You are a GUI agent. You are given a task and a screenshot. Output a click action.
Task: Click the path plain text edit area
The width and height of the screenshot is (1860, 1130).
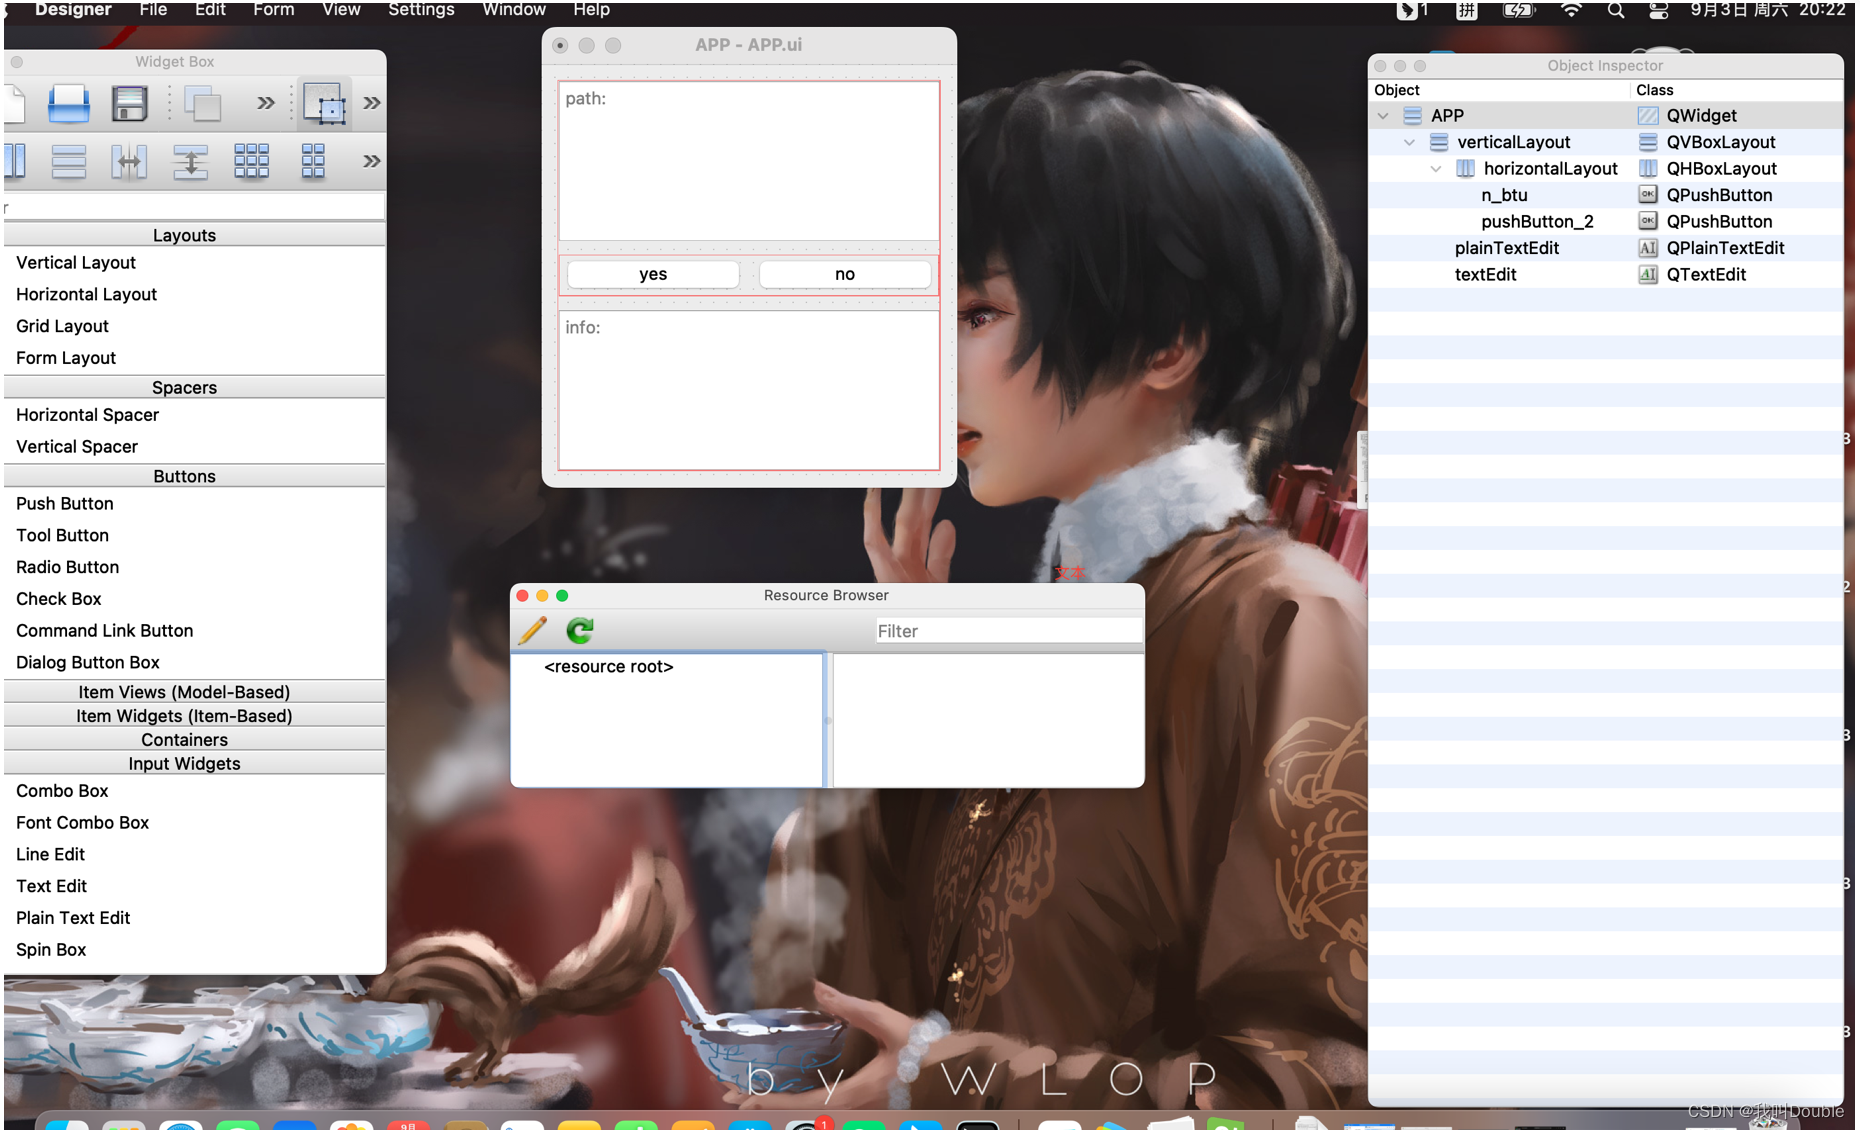749,160
